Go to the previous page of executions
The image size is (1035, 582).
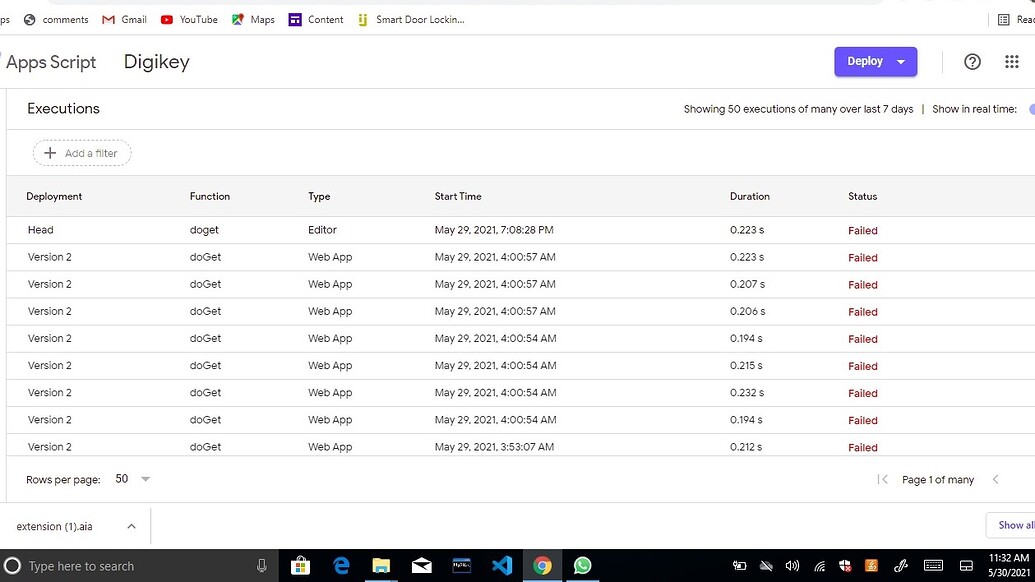995,480
